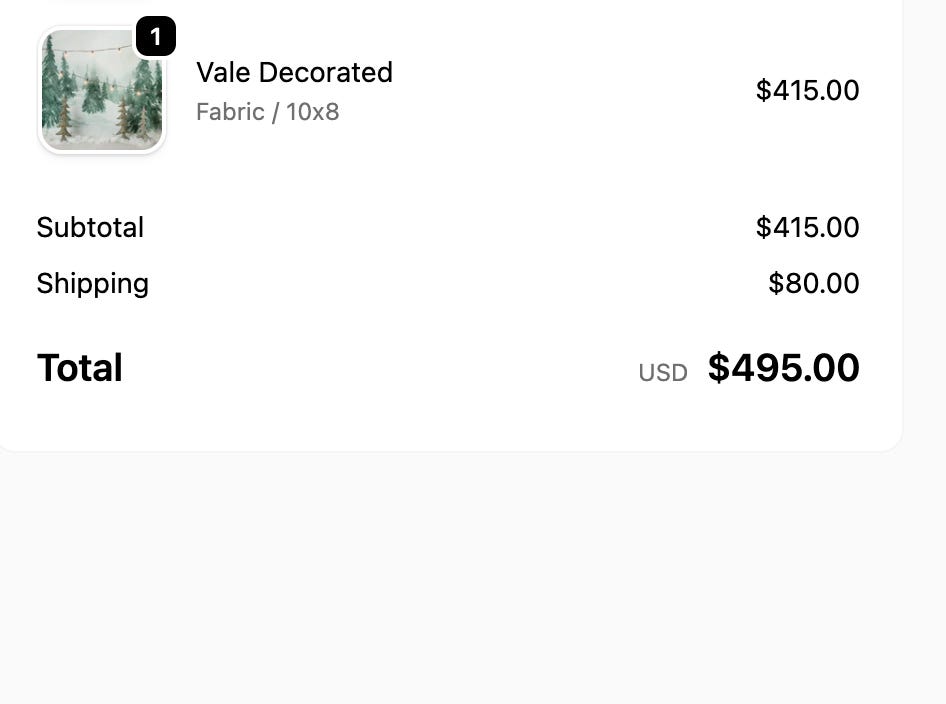Image resolution: width=946 pixels, height=704 pixels.
Task: Click the word Fabric in variant line
Action: (x=230, y=112)
